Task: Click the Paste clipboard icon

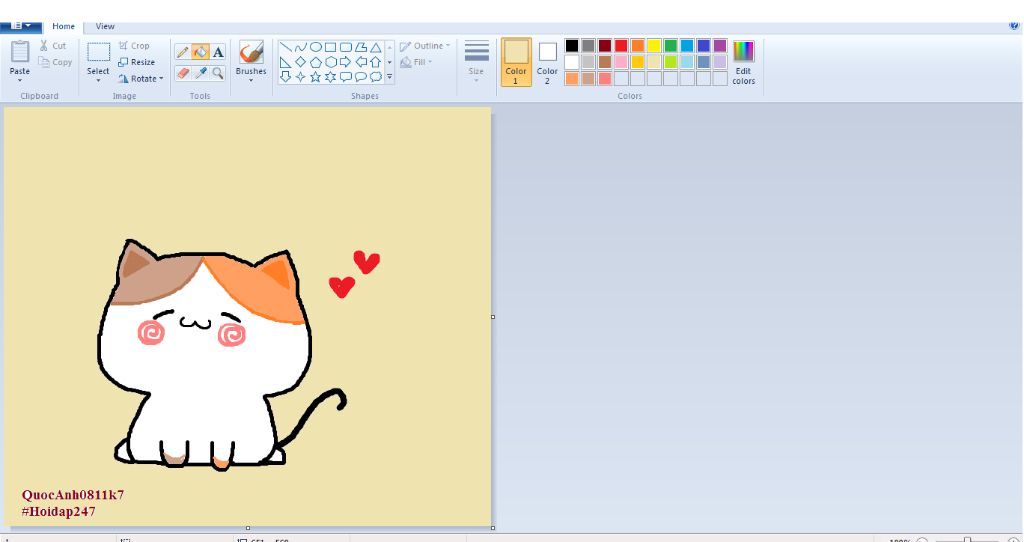Action: [20, 52]
